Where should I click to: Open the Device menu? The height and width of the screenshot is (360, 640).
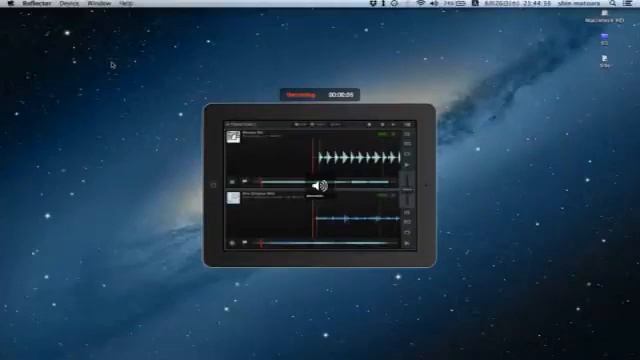click(x=69, y=3)
